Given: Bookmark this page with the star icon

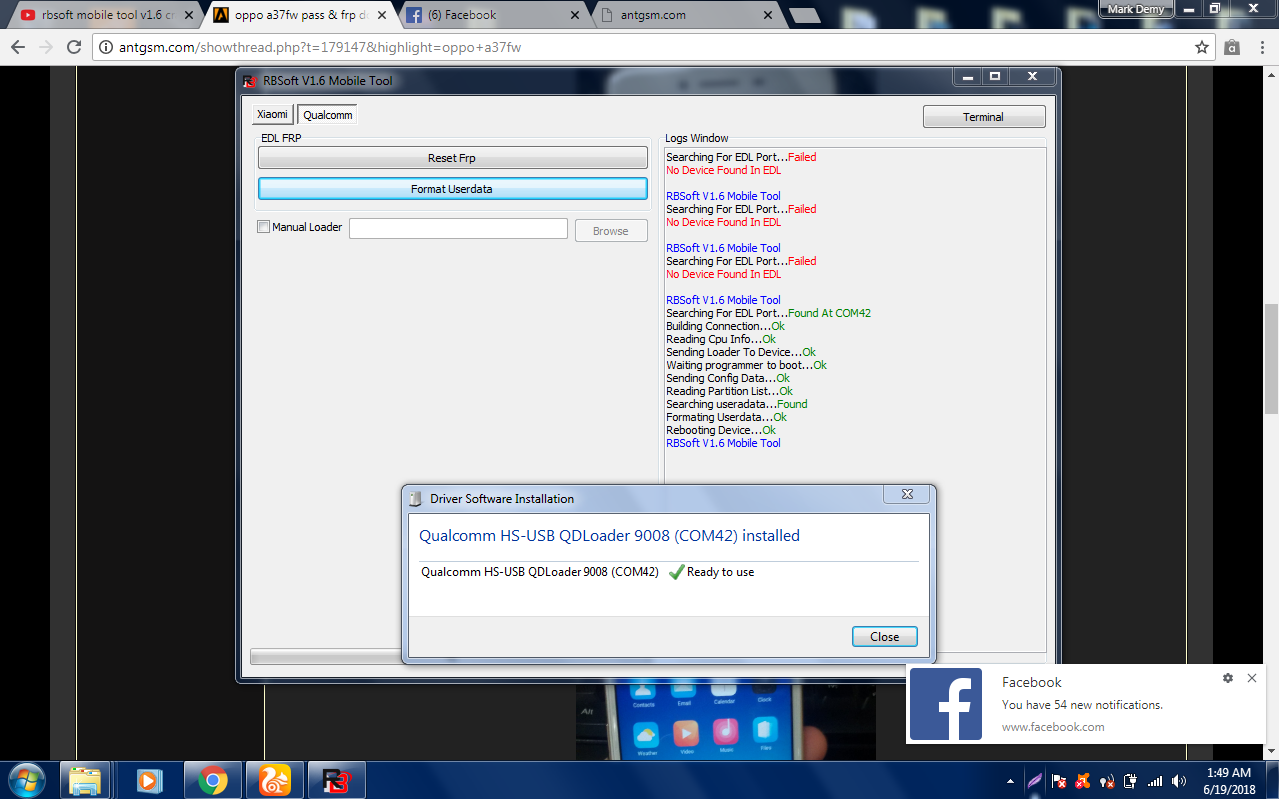Looking at the screenshot, I should click(x=1202, y=47).
